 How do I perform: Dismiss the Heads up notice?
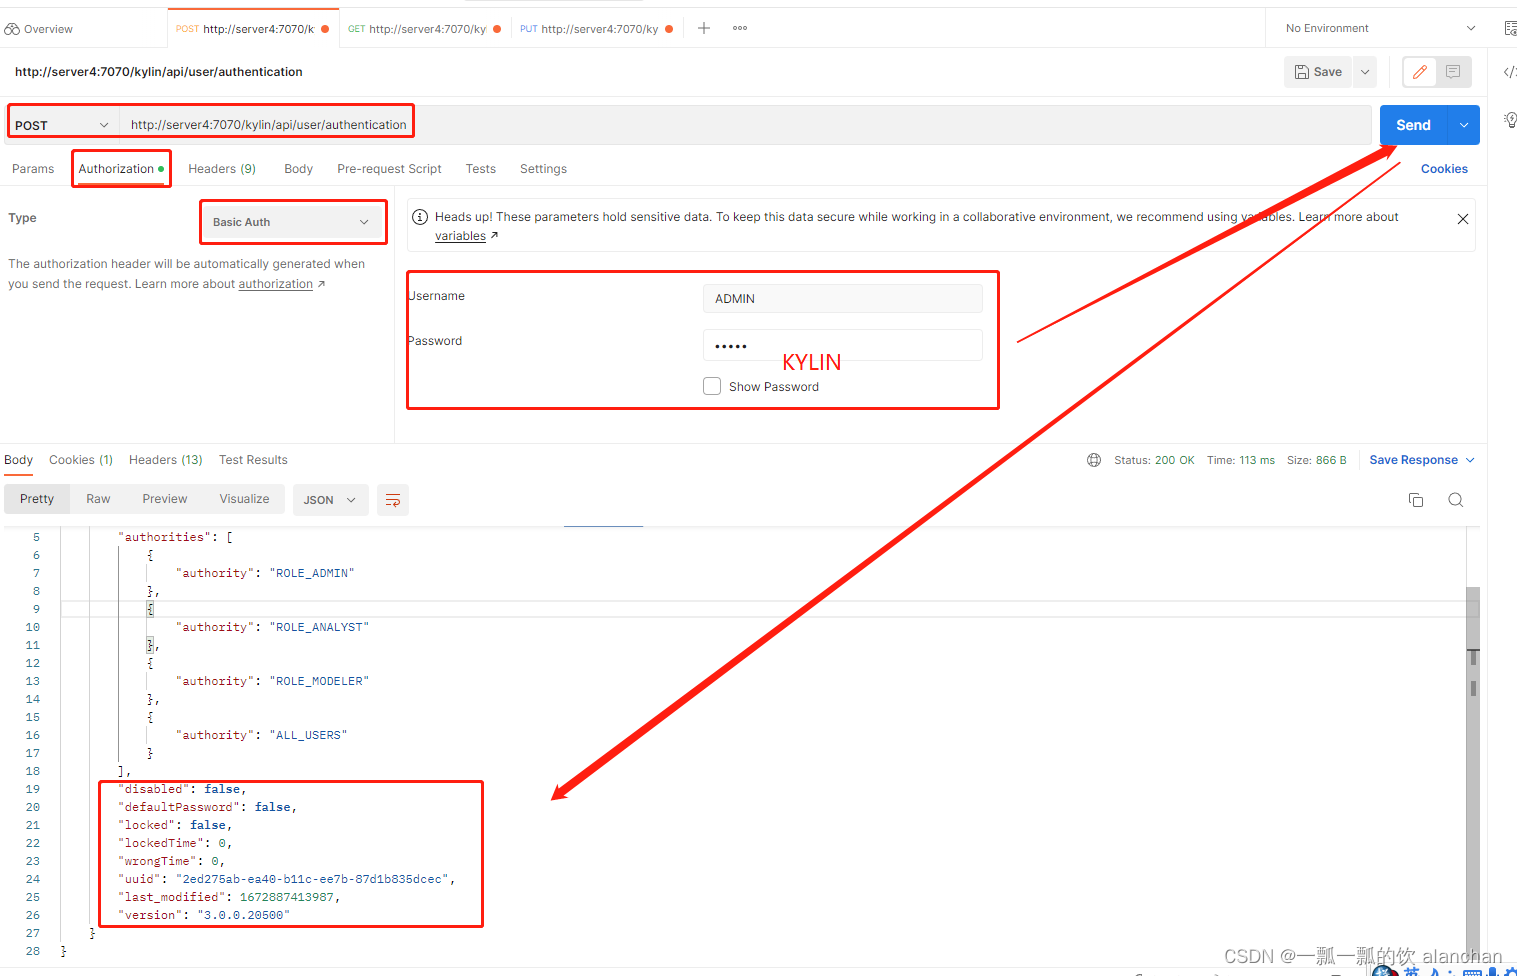pos(1463,219)
